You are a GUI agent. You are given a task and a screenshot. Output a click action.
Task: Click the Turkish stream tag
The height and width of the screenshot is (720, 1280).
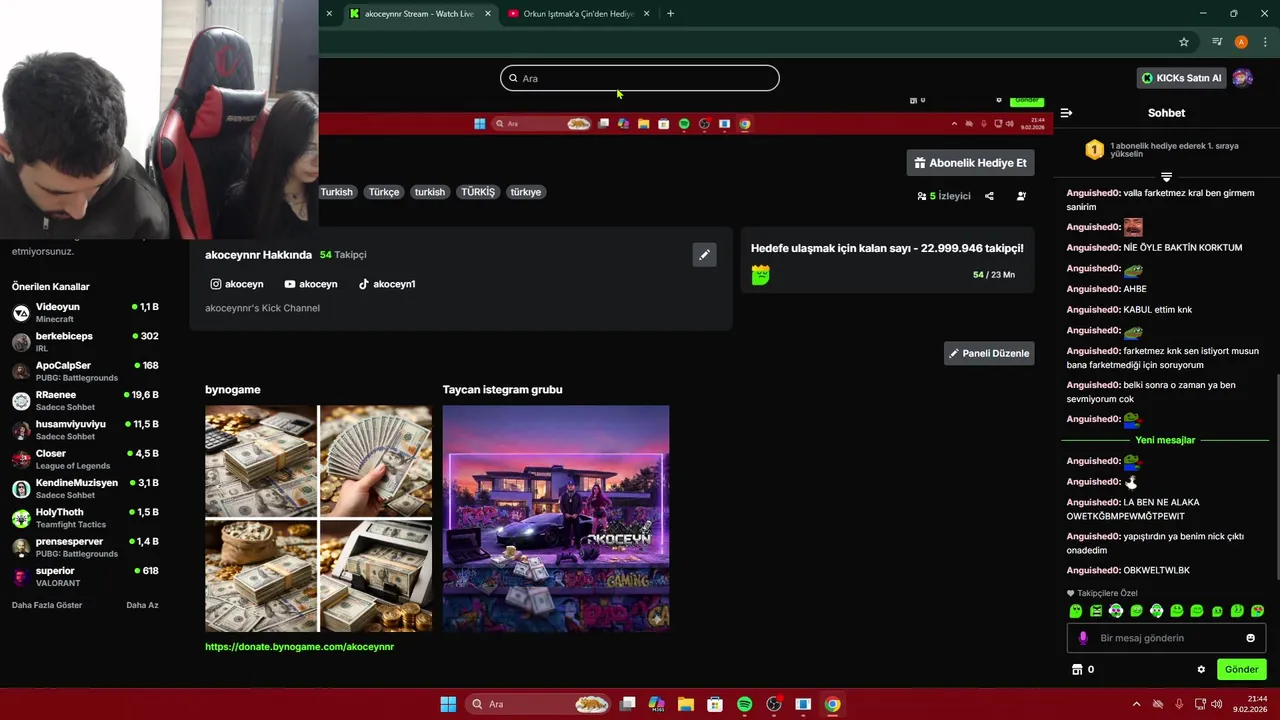tap(336, 192)
